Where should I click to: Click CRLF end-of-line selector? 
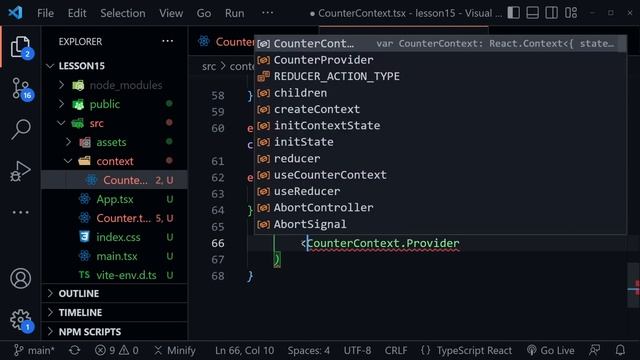(396, 350)
